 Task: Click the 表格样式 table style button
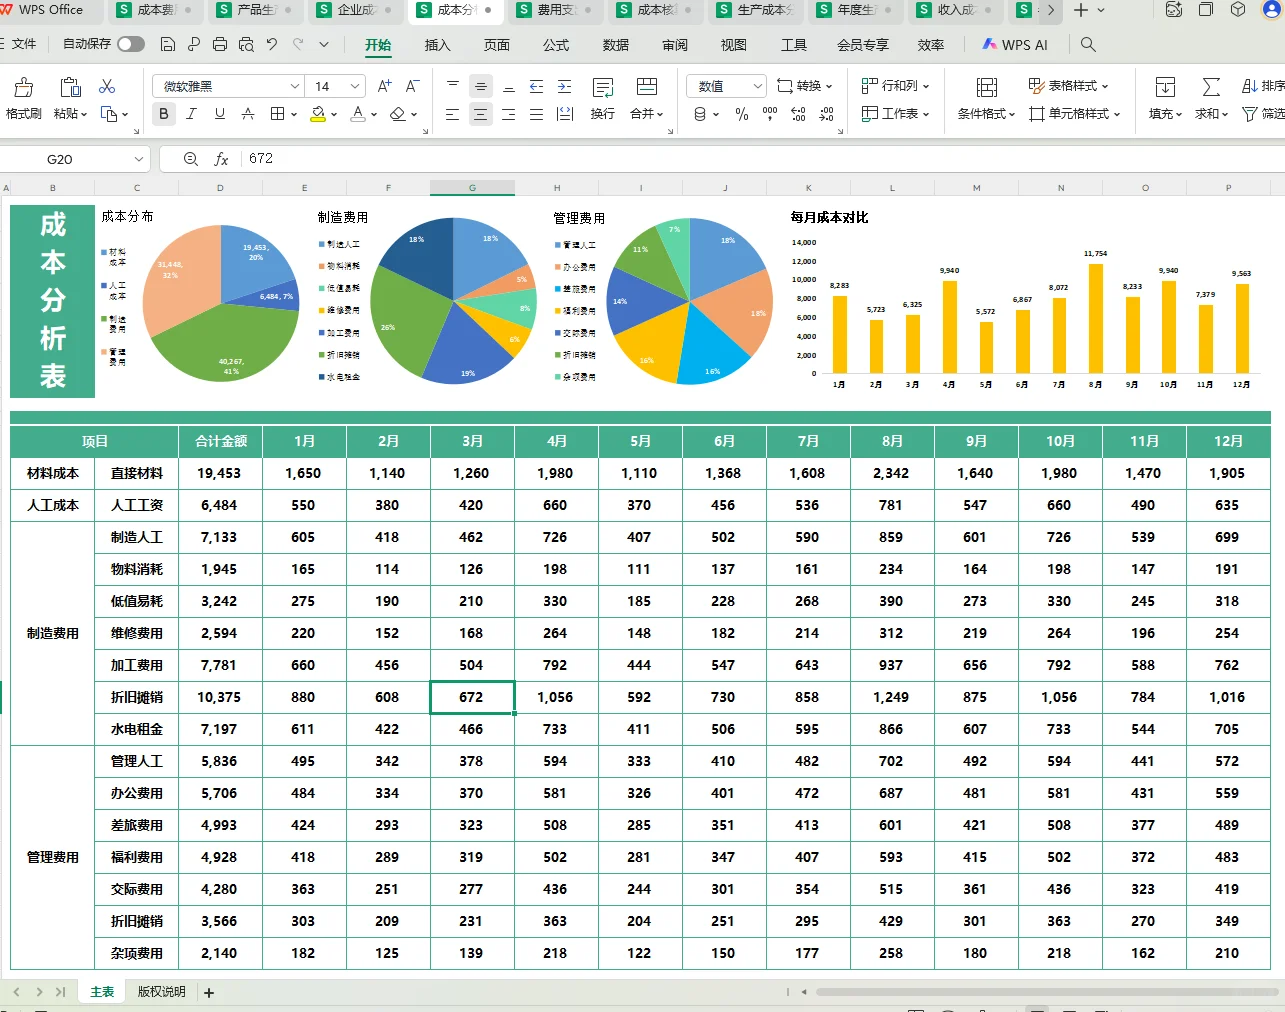pyautogui.click(x=1068, y=86)
